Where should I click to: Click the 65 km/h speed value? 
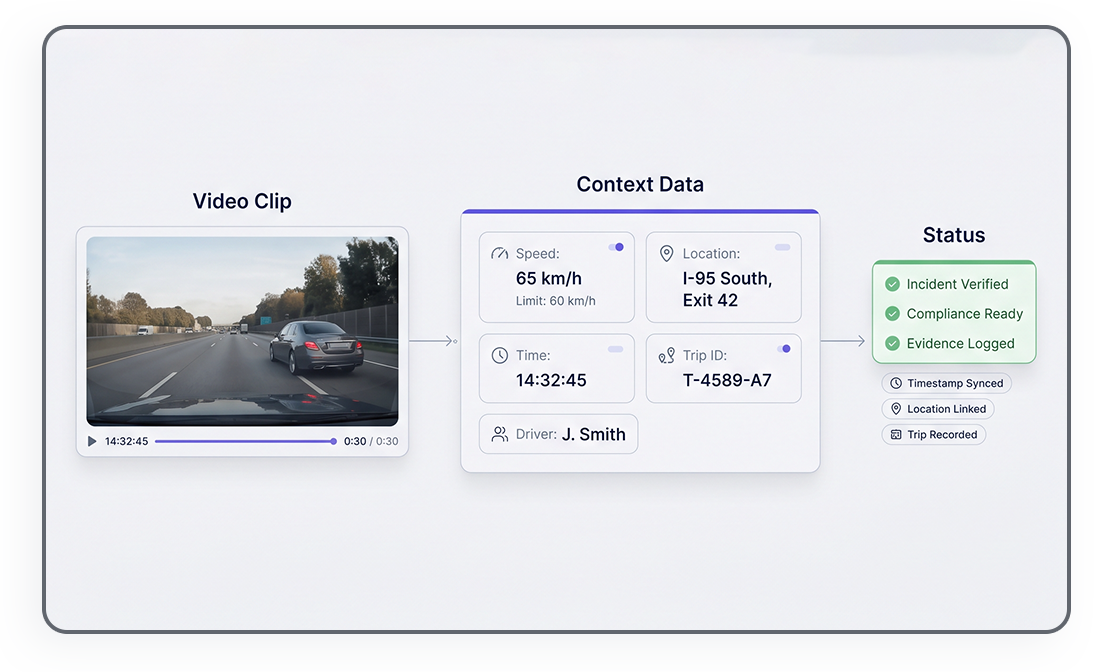point(548,278)
